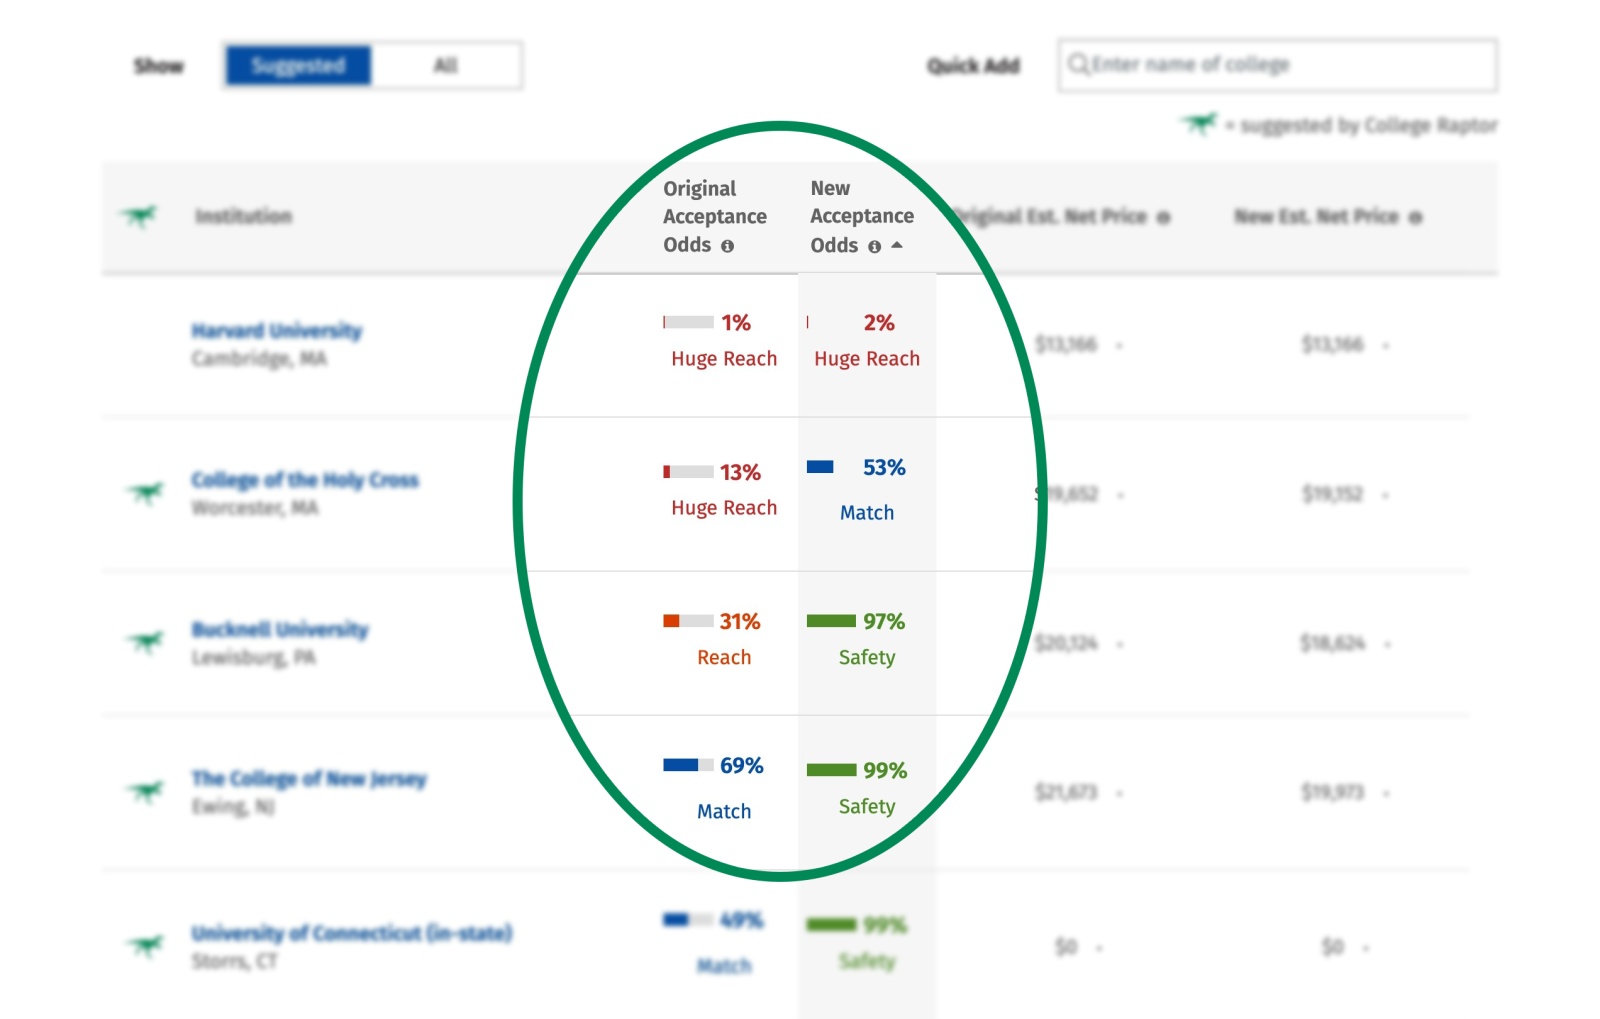Screen dimensions: 1600x1019
Task: Select Bucknell's 31% original odds value
Action: pos(740,621)
